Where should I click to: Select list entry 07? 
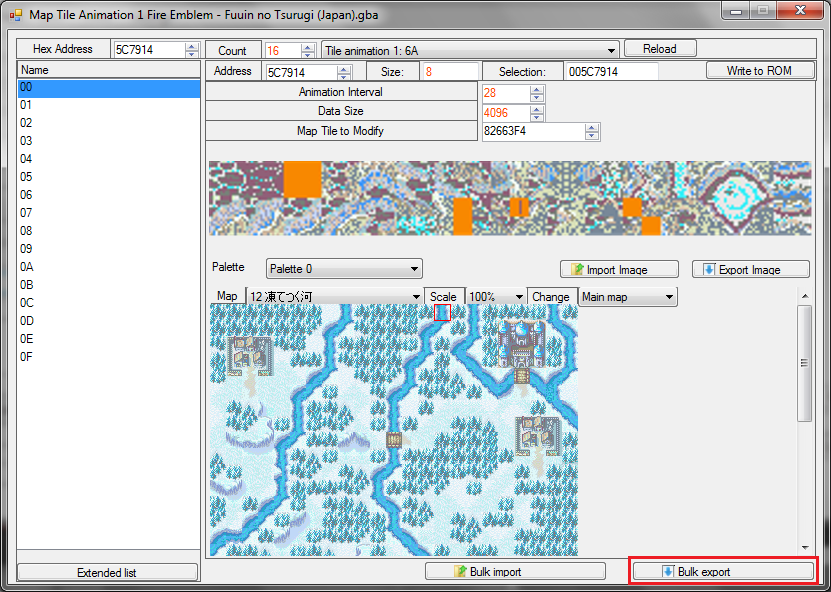point(109,213)
